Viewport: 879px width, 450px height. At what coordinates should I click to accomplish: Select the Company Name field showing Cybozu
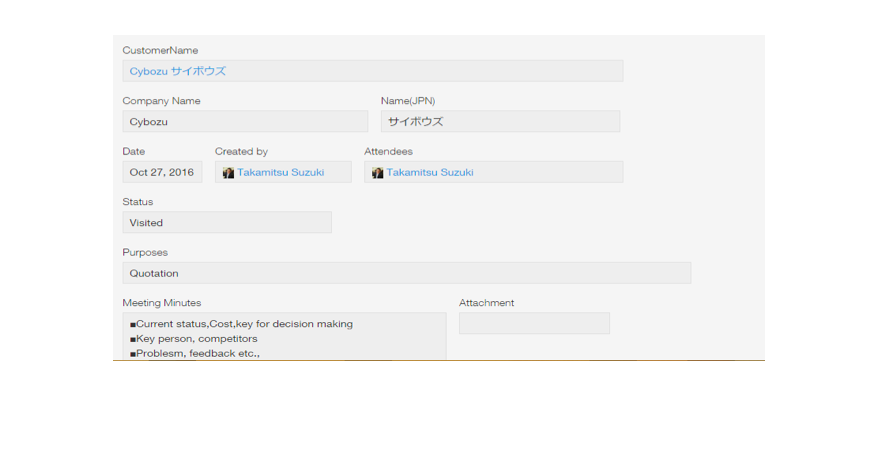tap(246, 122)
